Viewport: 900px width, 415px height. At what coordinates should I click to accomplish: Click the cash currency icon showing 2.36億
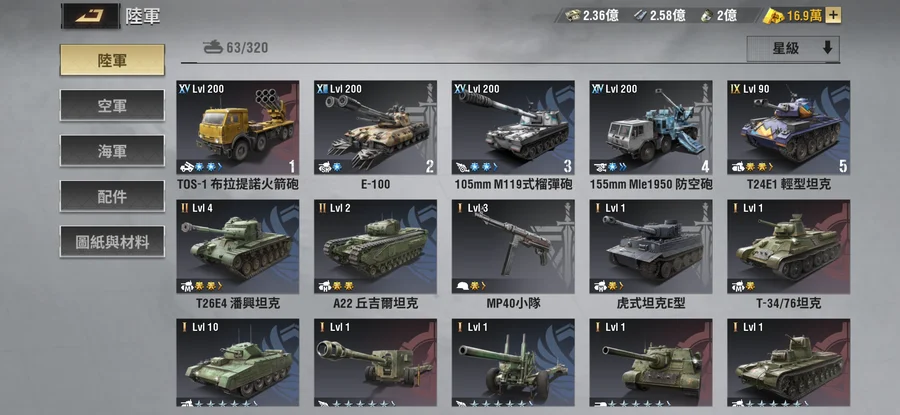coord(571,15)
